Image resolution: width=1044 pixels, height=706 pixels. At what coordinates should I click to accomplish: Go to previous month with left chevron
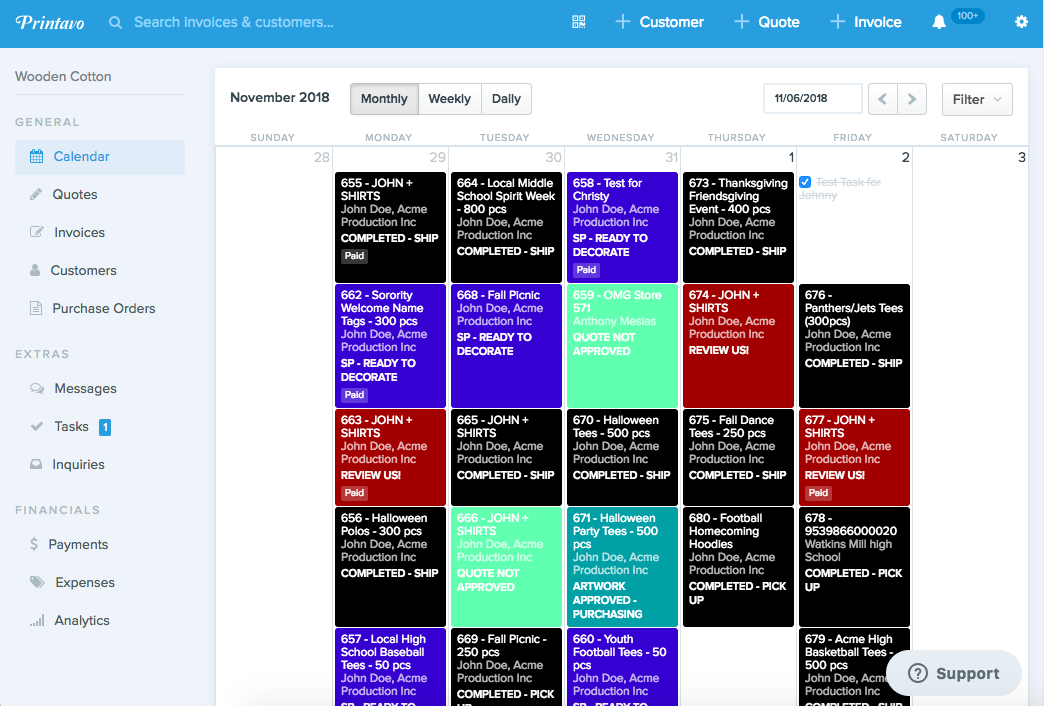coord(883,99)
